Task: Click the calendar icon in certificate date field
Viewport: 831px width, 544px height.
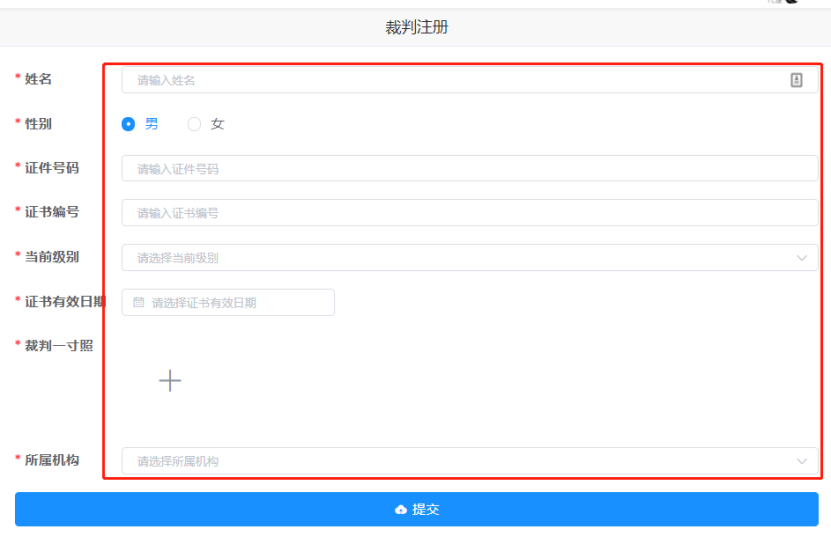Action: tap(139, 302)
